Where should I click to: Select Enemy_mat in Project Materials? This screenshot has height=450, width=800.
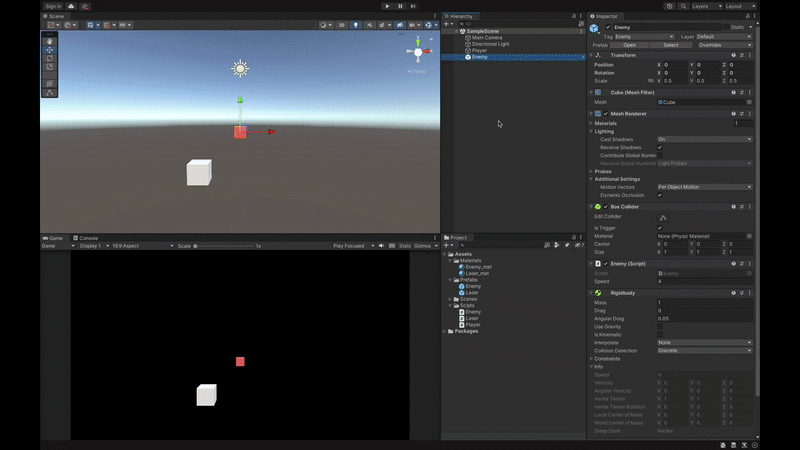pyautogui.click(x=478, y=267)
